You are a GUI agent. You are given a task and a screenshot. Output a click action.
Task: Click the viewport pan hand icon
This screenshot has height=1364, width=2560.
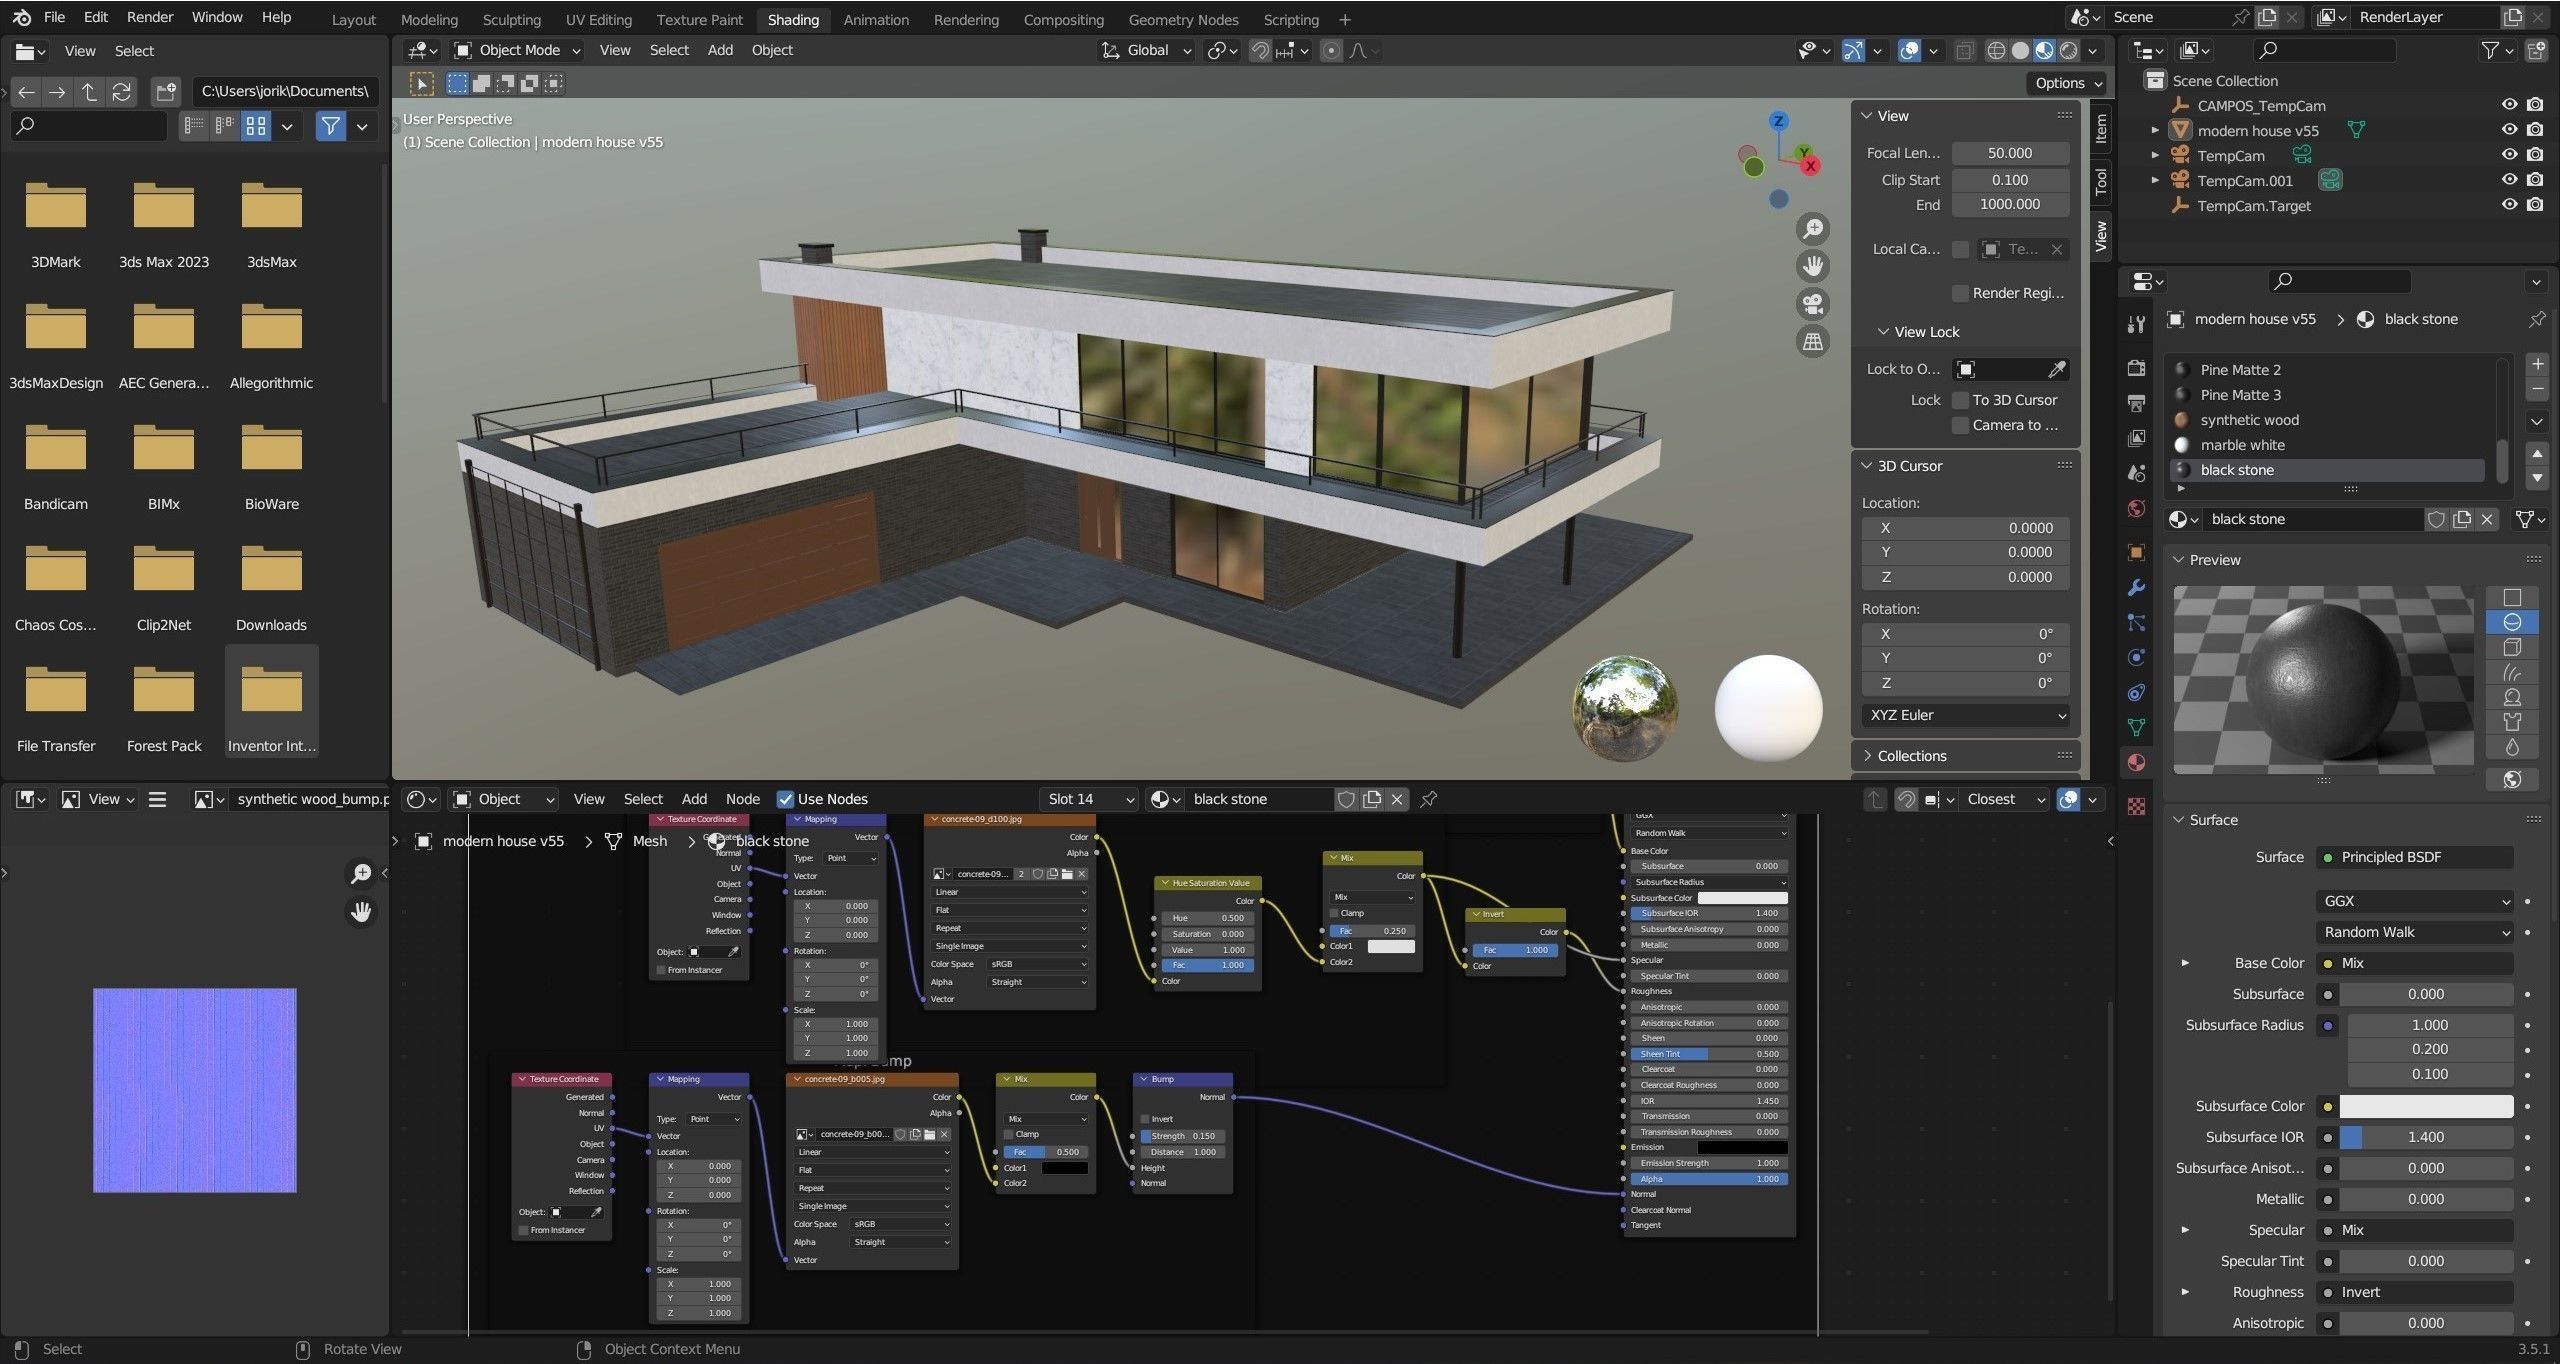1812,266
